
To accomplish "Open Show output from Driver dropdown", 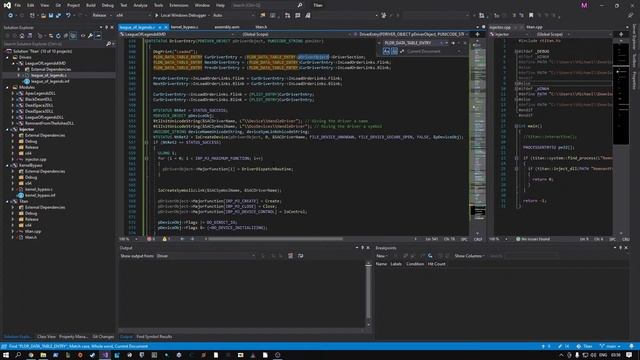I will pos(205,256).
